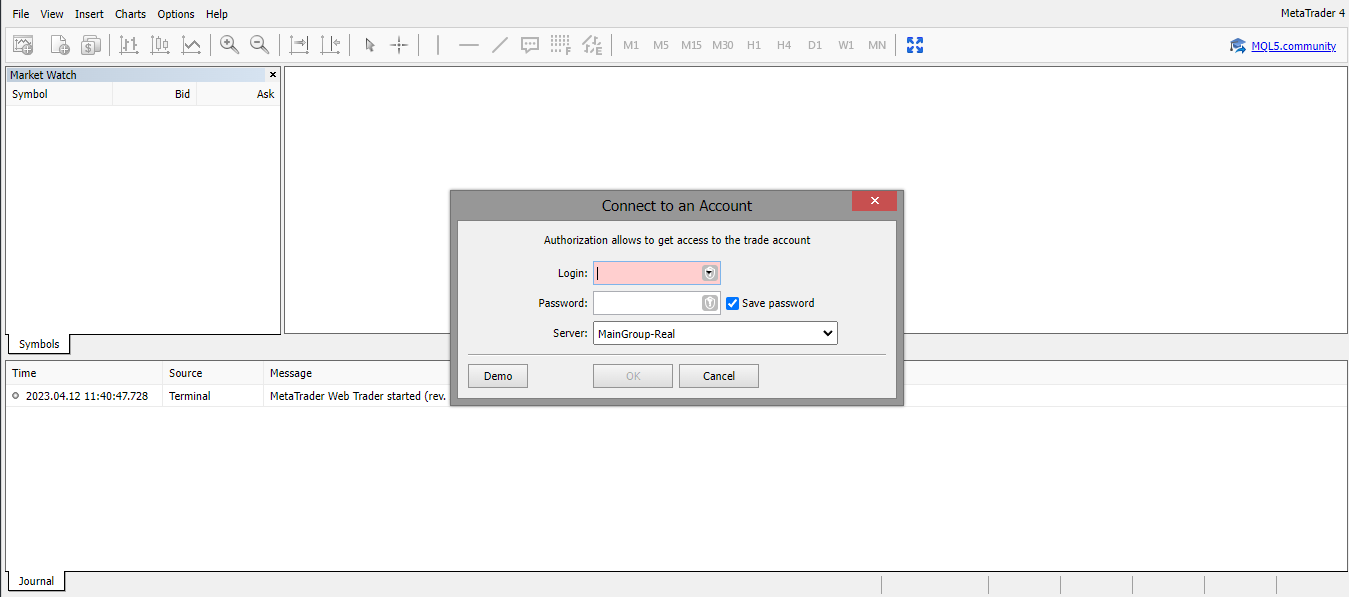Switch to Line Chart display
Viewport: 1349px width, 597px height.
(191, 45)
